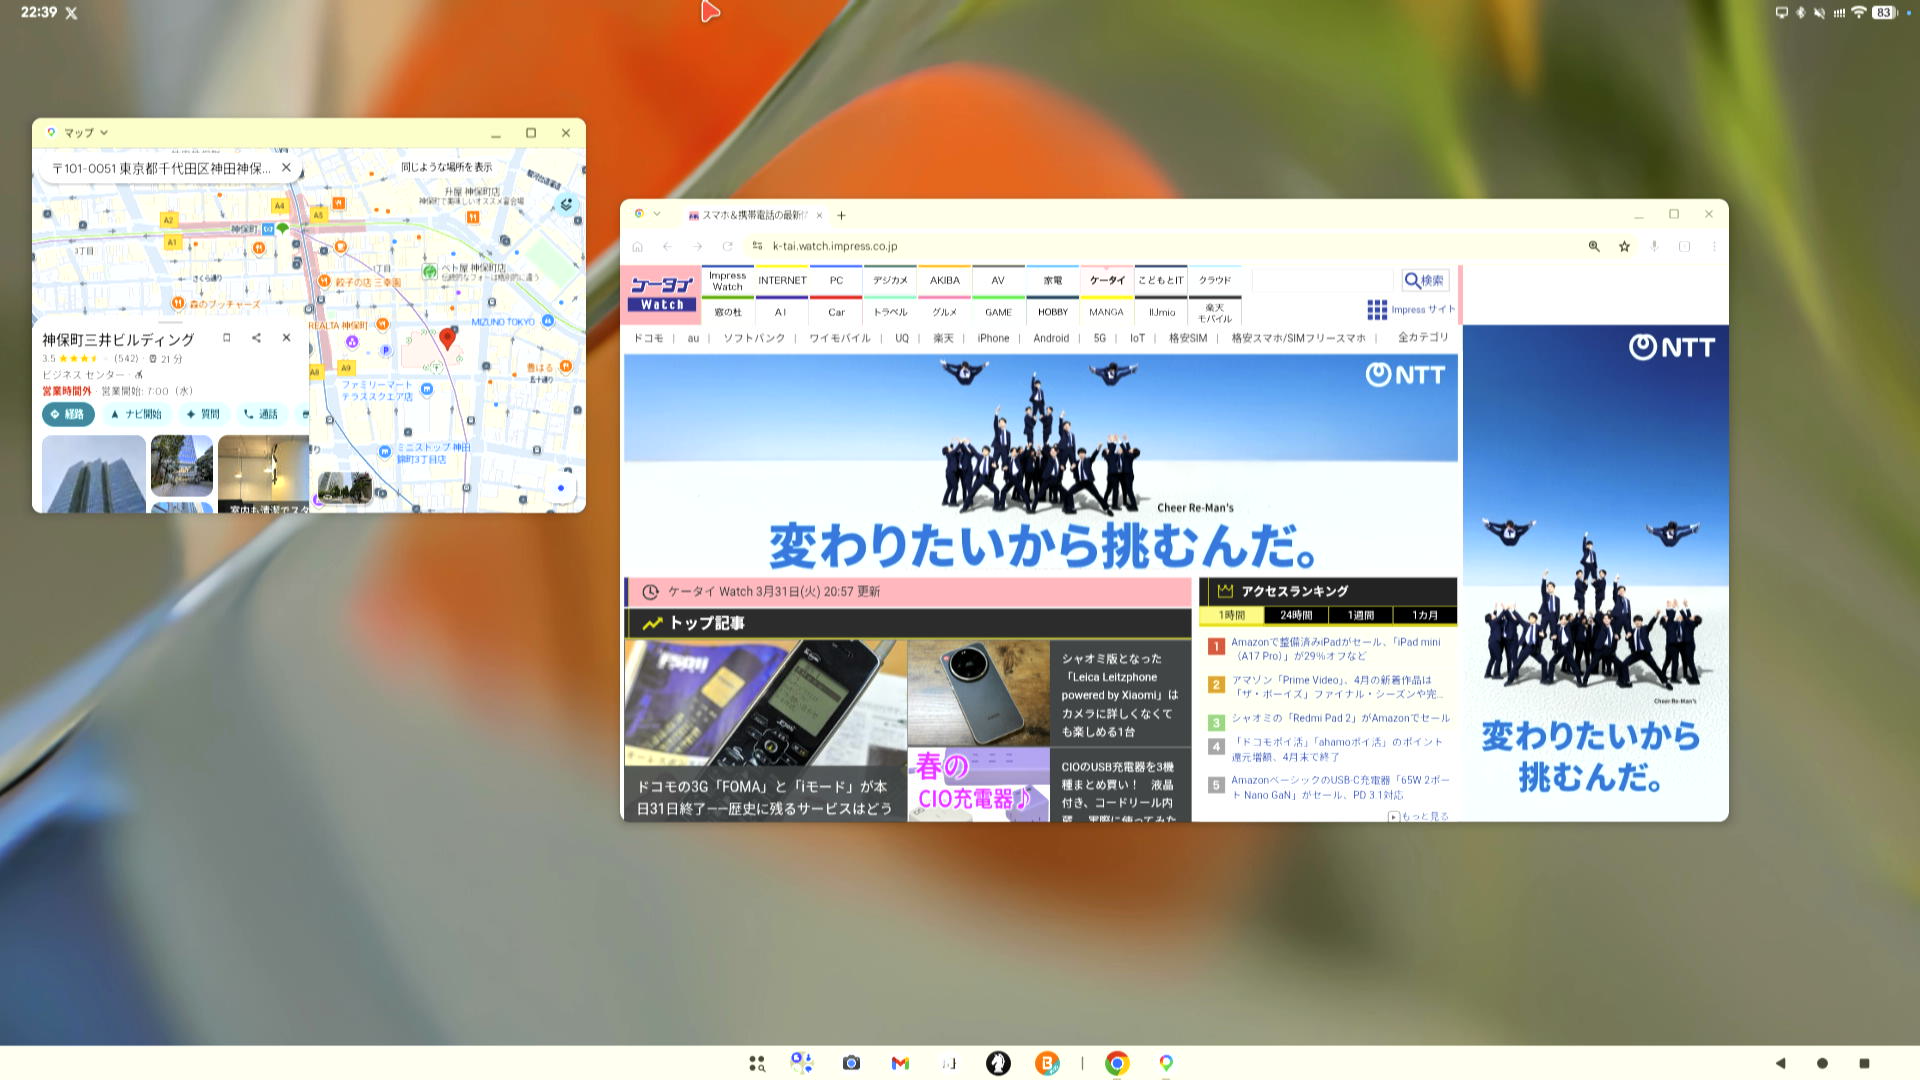Click the 経路 directions button

click(67, 414)
